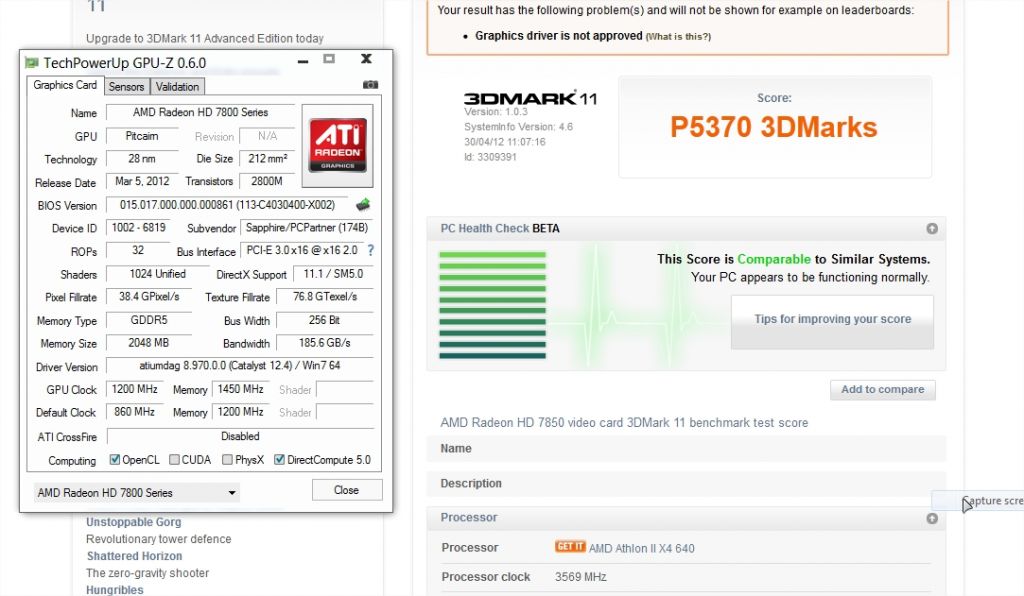Click Upgrade to 3DMark 11 Advanced Edition text
Screen dimensions: 1024x596
point(204,39)
